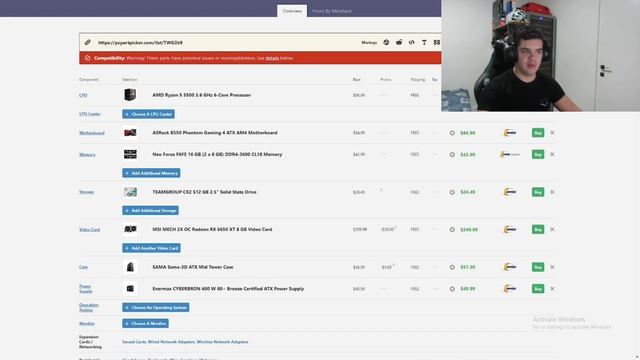Remove the Enermax power supply with its X

click(552, 289)
